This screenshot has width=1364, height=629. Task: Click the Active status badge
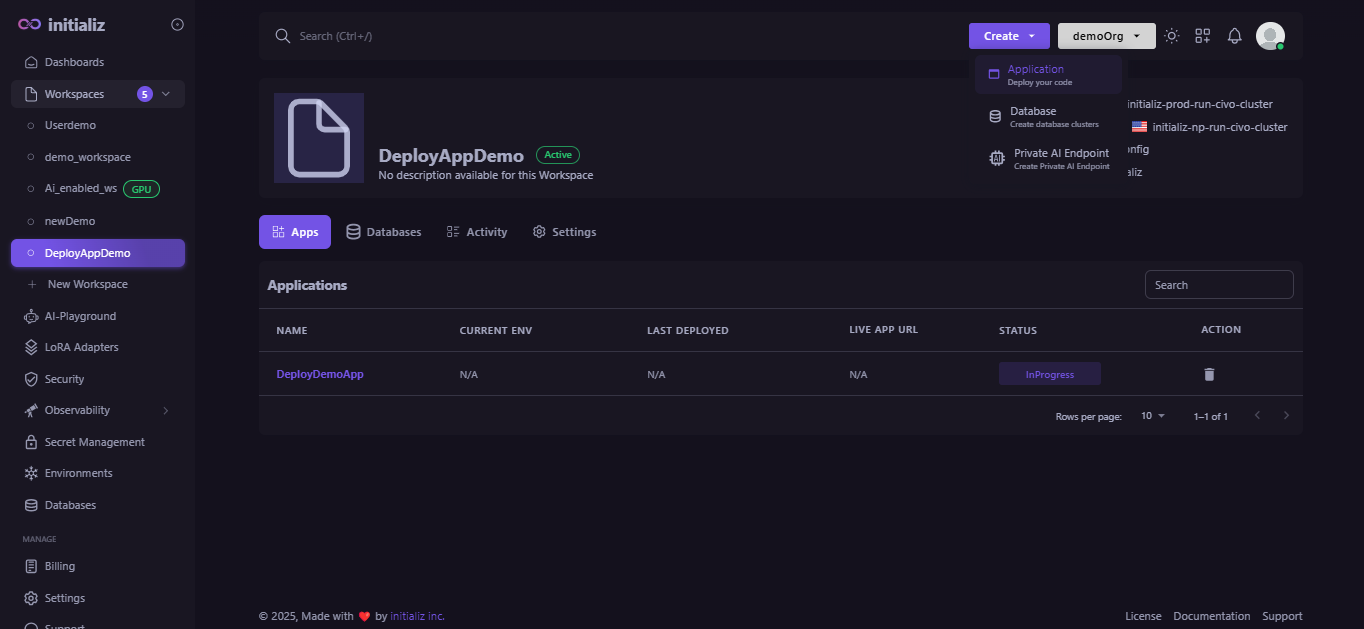click(x=558, y=155)
